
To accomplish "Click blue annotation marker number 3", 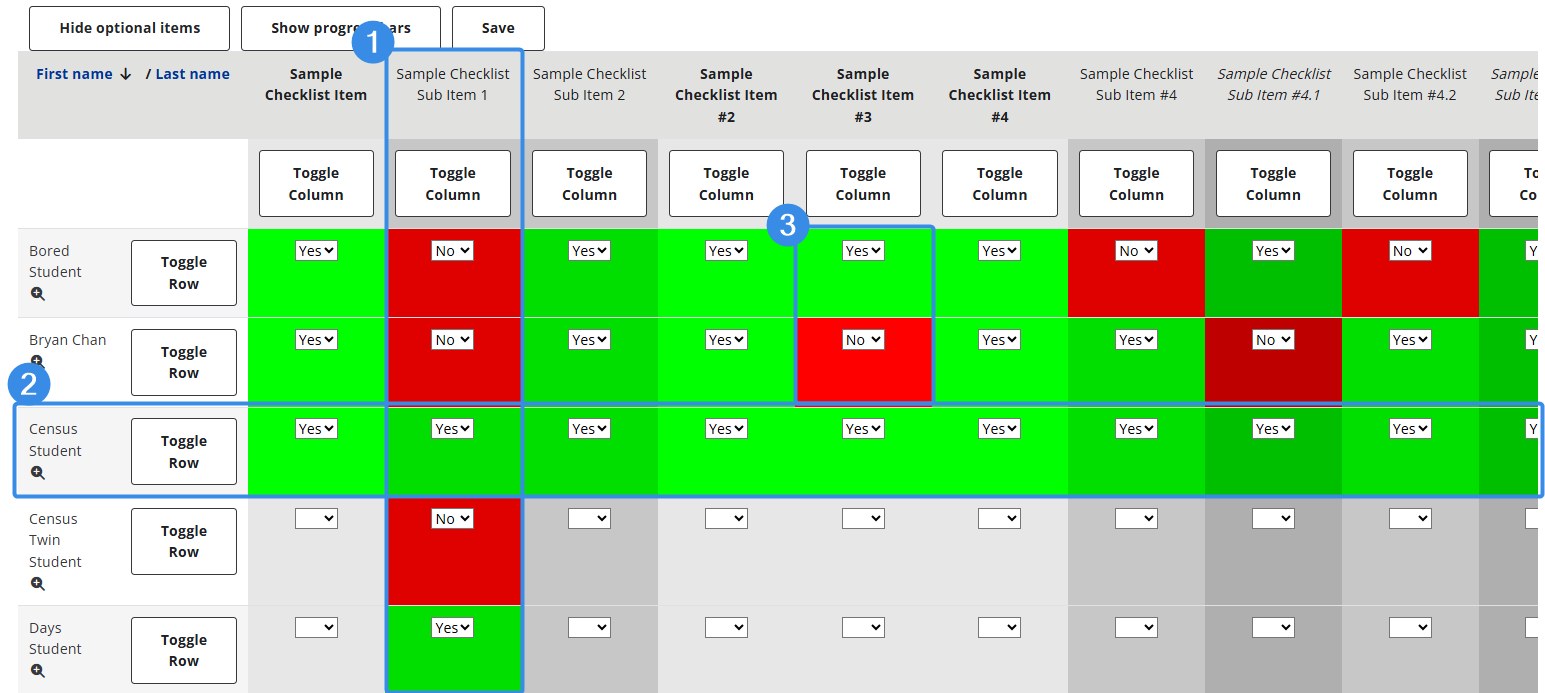I will 787,226.
